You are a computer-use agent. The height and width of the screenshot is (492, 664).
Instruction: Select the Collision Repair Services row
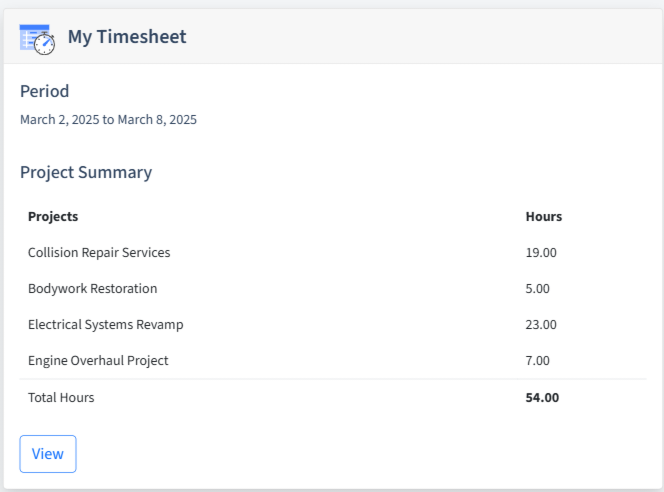[333, 252]
